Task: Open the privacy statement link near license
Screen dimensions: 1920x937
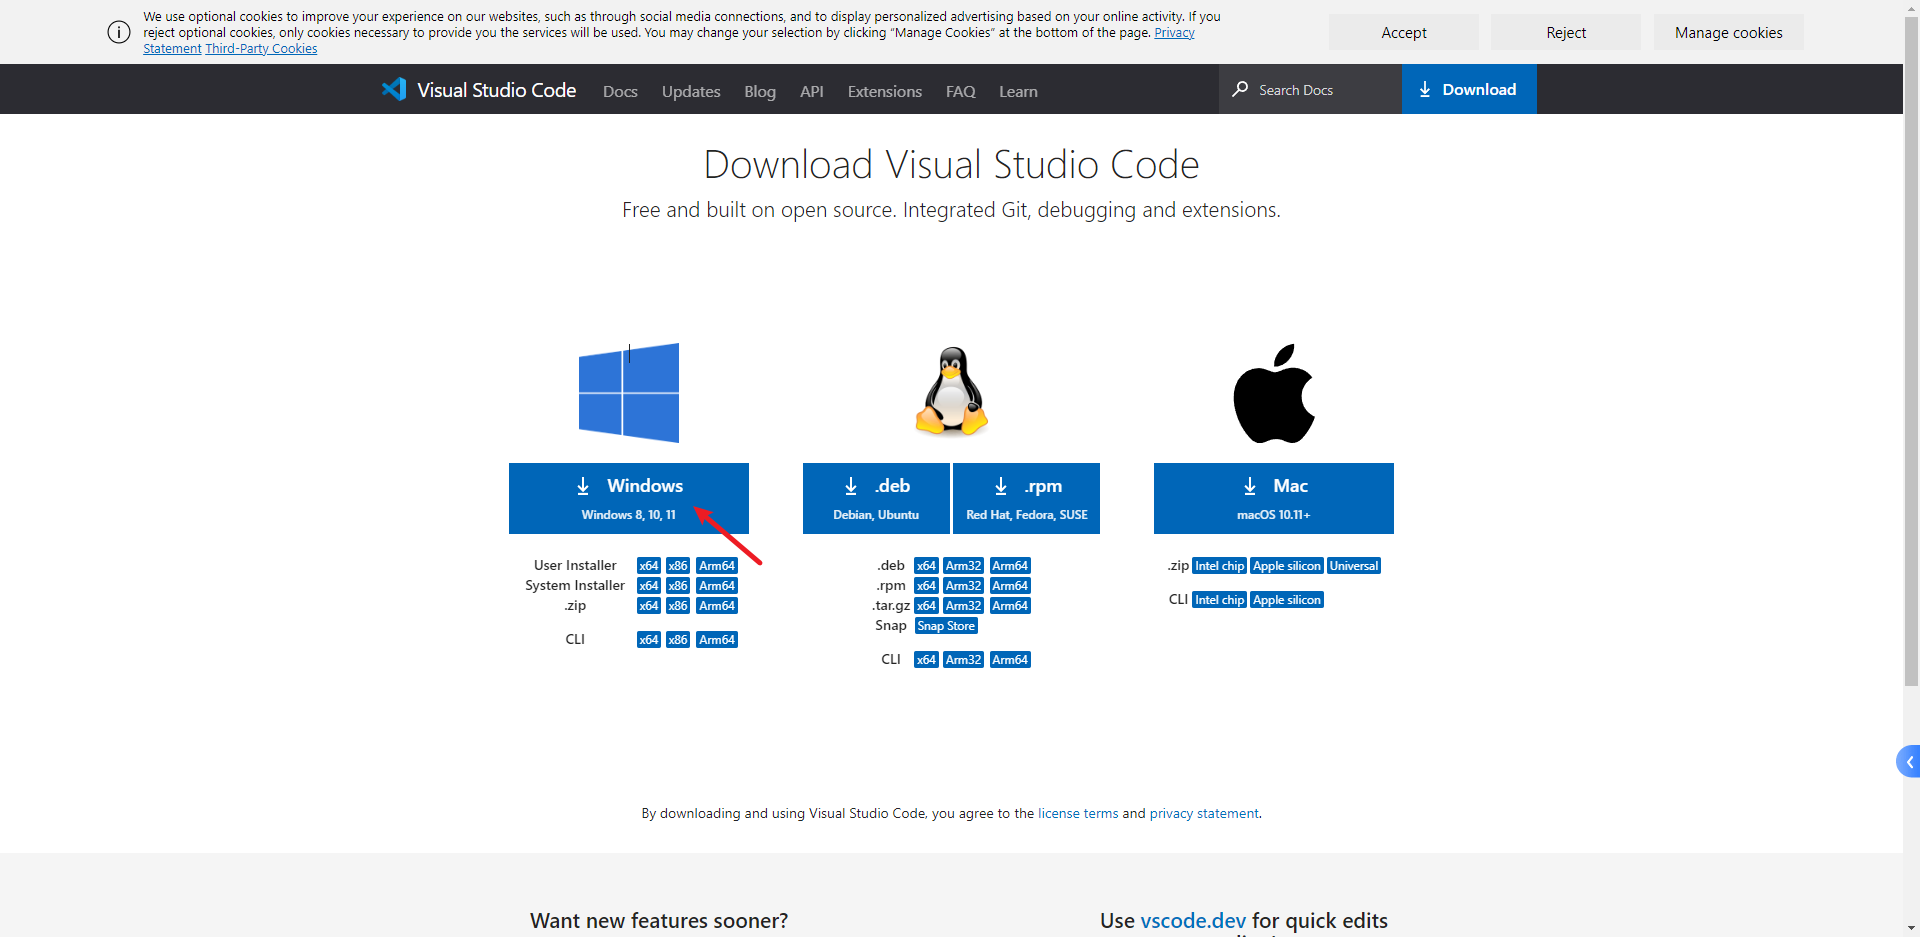Action: pos(1204,813)
